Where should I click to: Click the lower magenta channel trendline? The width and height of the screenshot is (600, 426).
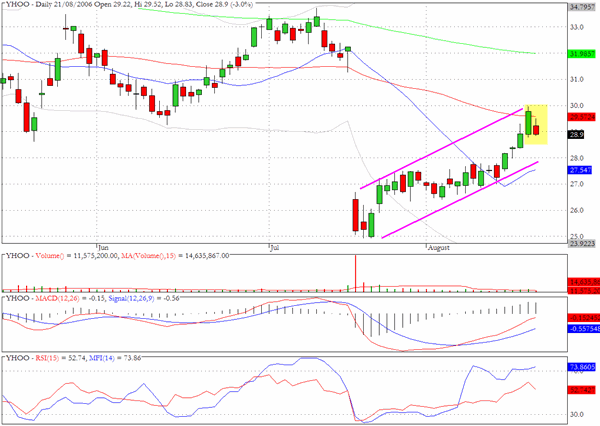(x=460, y=200)
